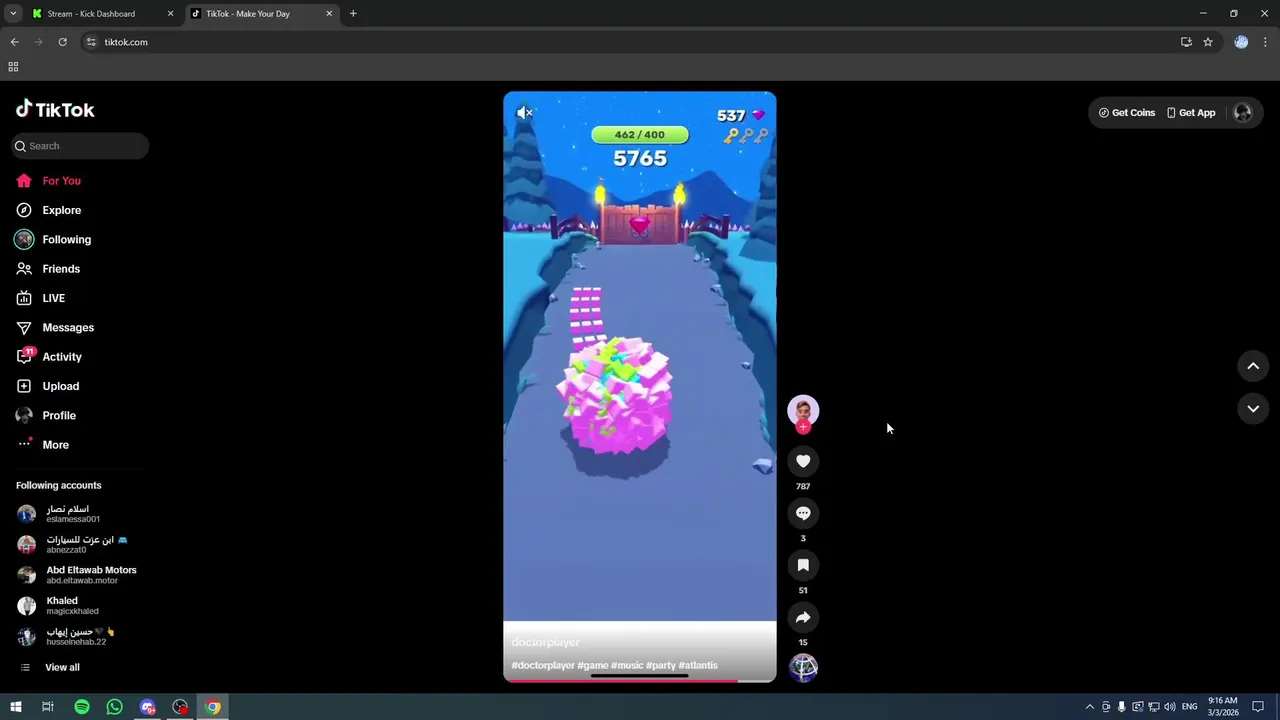The width and height of the screenshot is (1280, 720).
Task: Like the video with the heart icon
Action: click(x=803, y=461)
